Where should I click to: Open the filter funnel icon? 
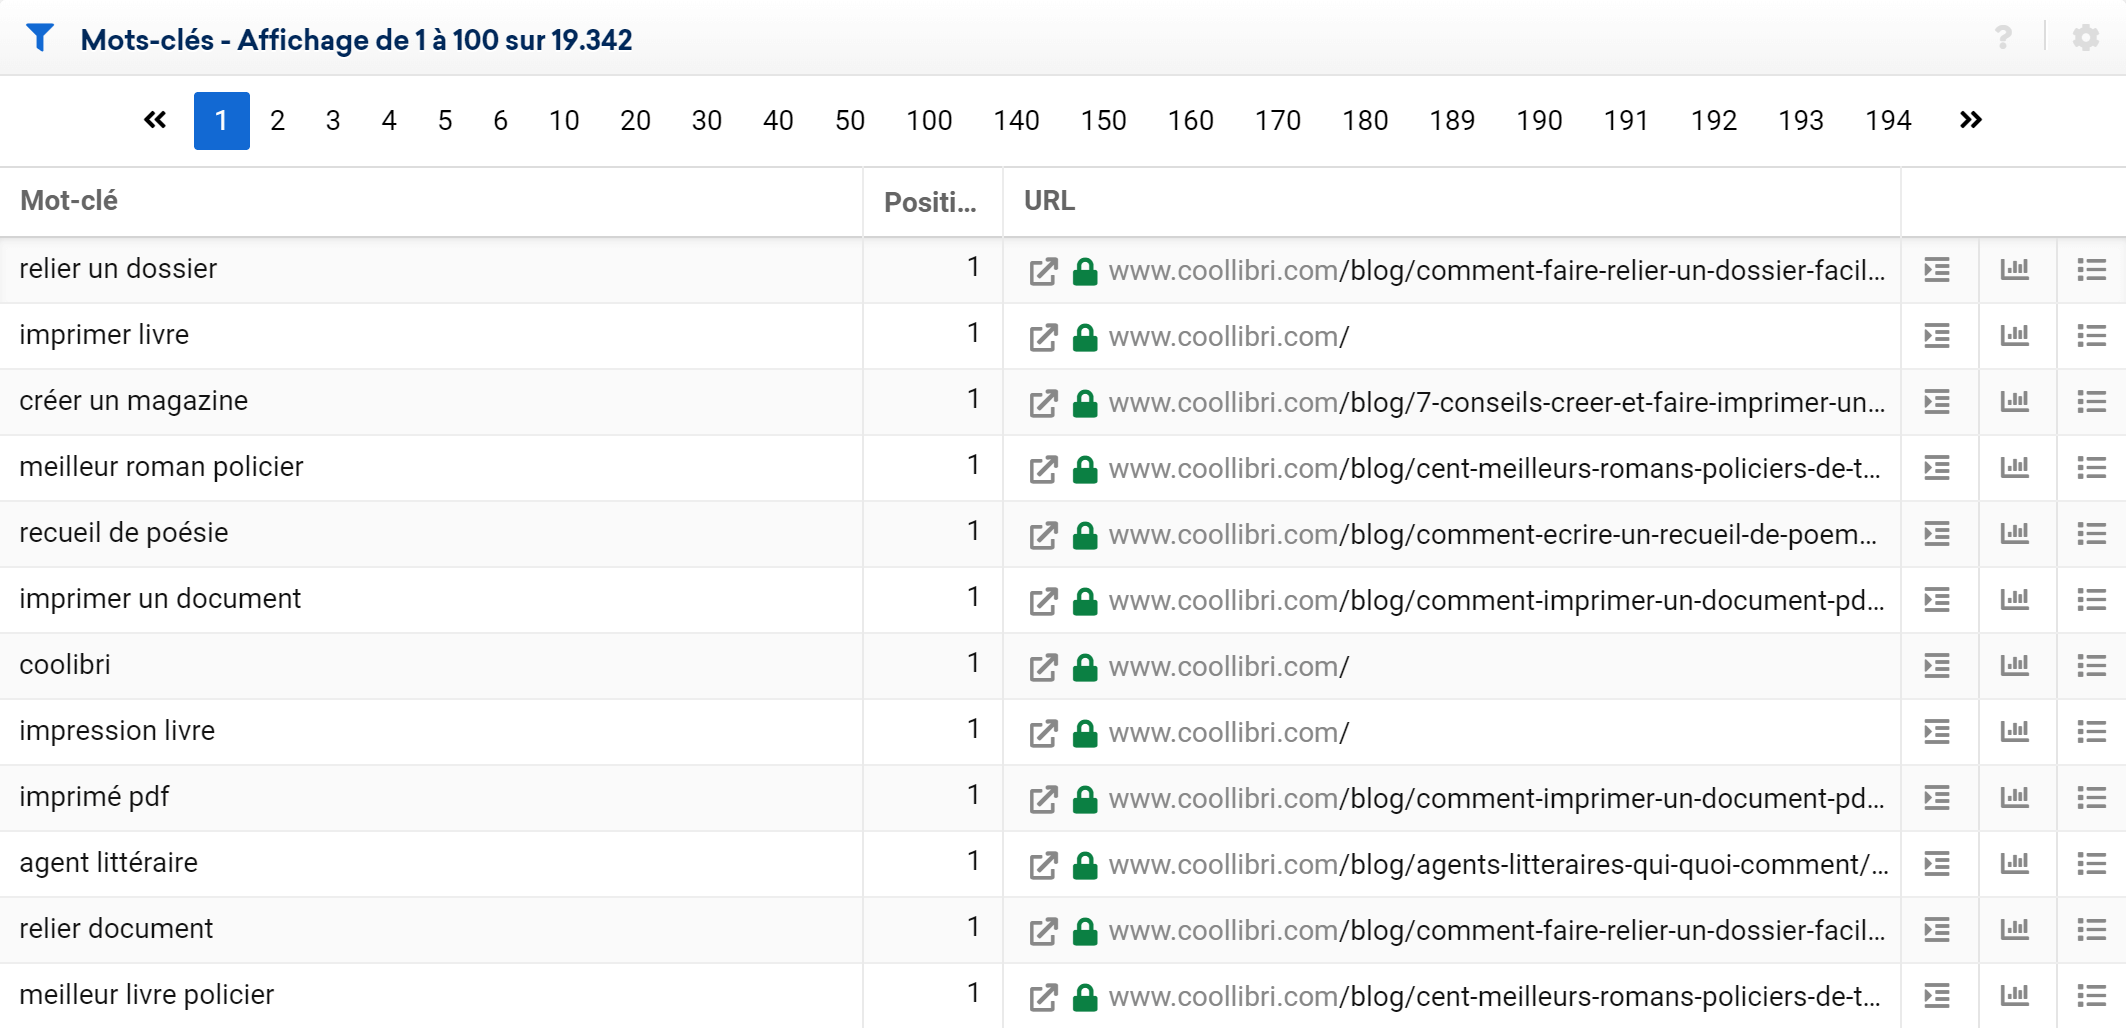pos(40,38)
